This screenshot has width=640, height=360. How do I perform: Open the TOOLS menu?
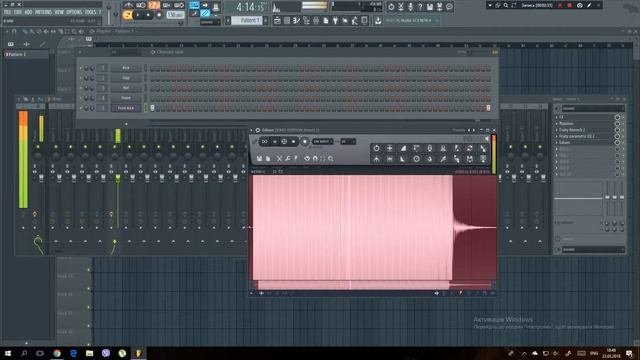click(x=90, y=12)
